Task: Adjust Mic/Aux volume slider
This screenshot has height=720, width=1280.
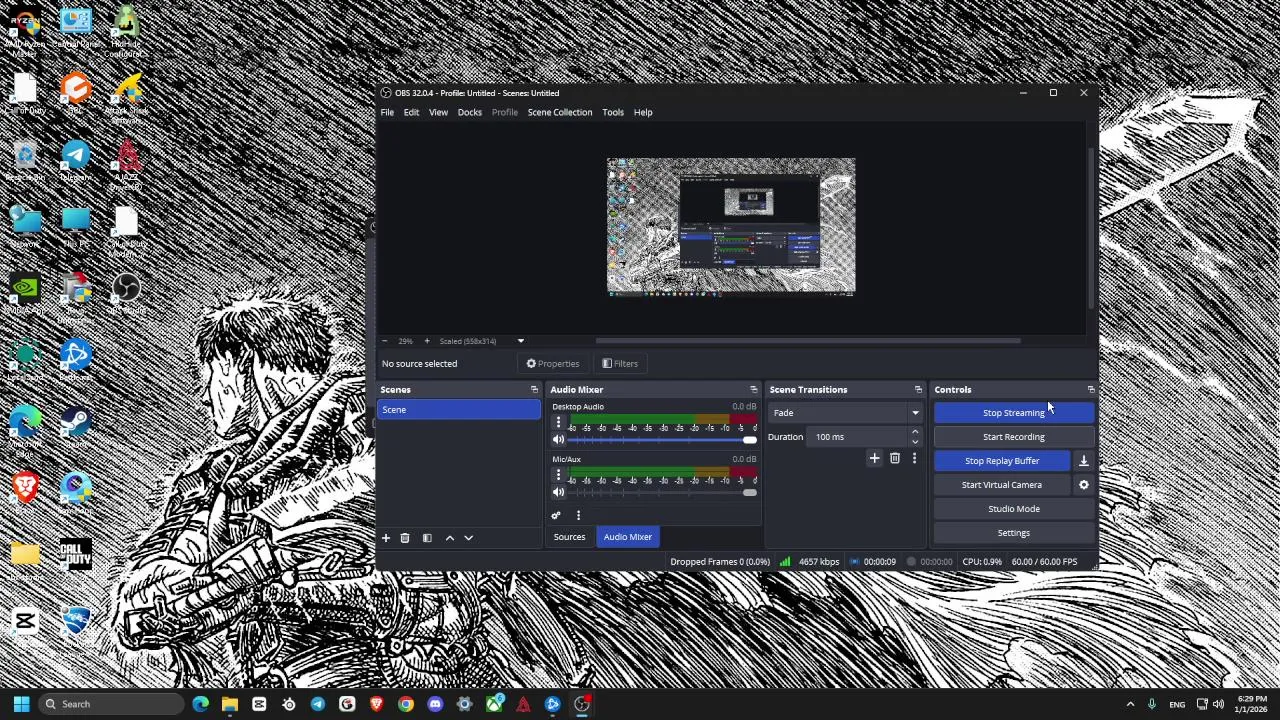Action: 663,493
